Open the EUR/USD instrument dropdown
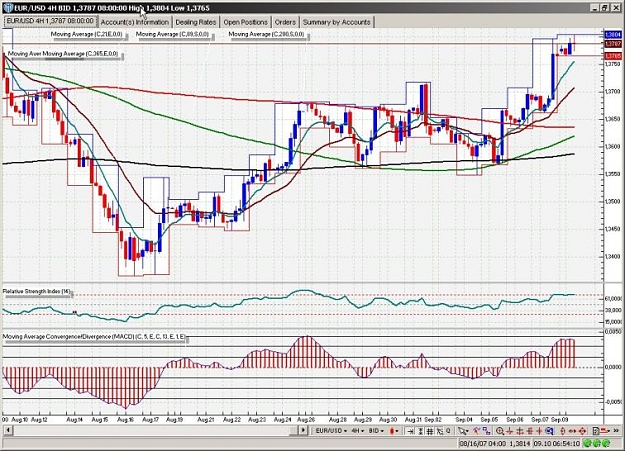The height and width of the screenshot is (451, 625). click(331, 431)
